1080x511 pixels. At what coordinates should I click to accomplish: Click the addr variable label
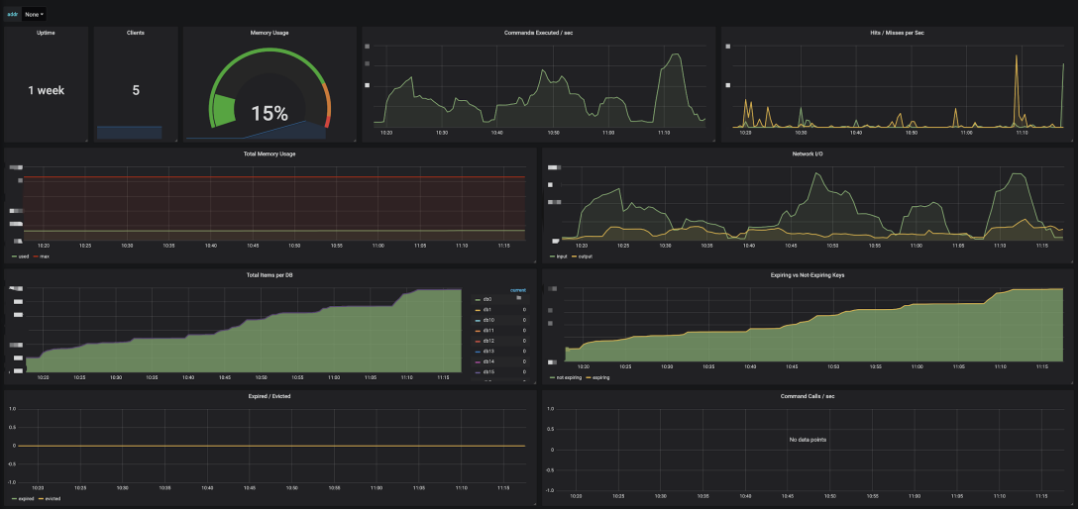[13, 14]
